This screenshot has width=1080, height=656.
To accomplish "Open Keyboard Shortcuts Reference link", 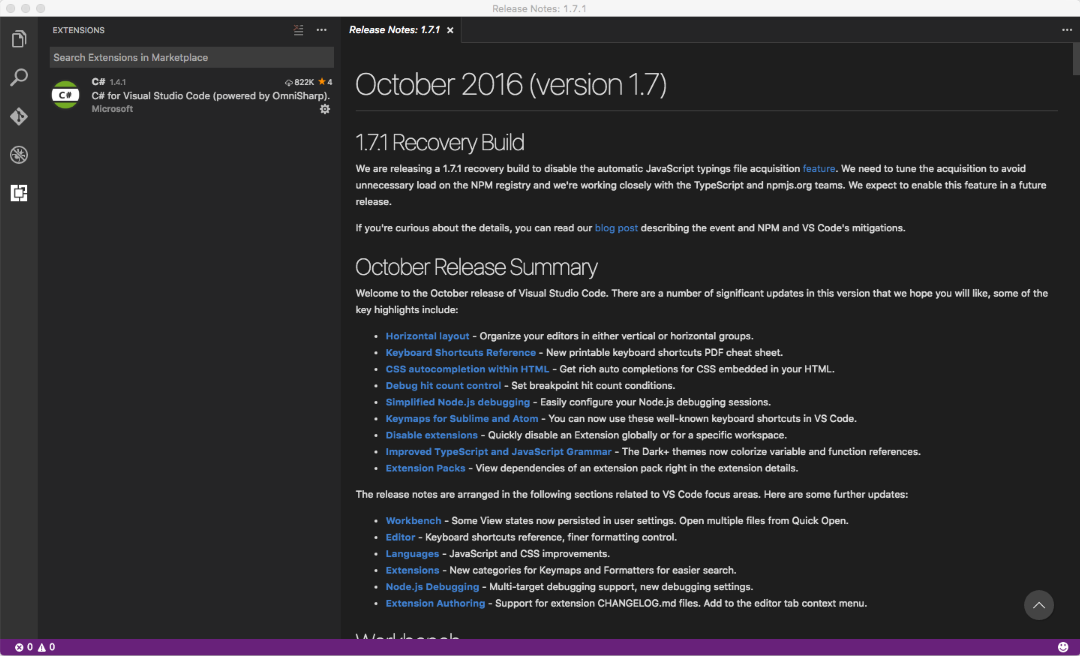I will 460,353.
